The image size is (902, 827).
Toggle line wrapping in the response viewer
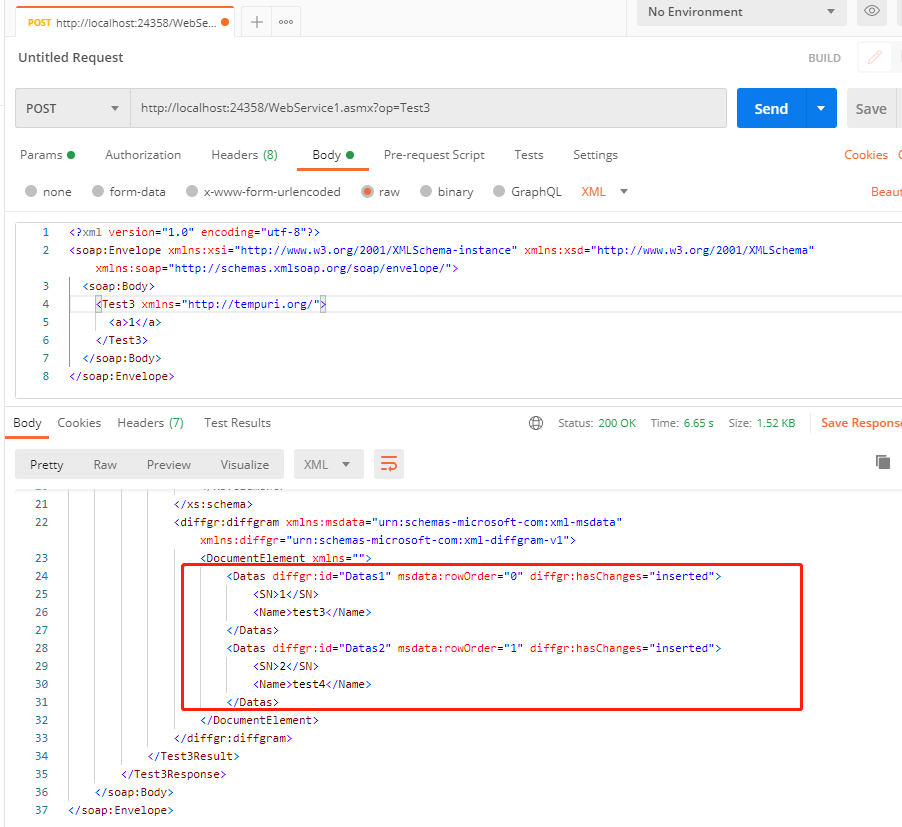(388, 464)
